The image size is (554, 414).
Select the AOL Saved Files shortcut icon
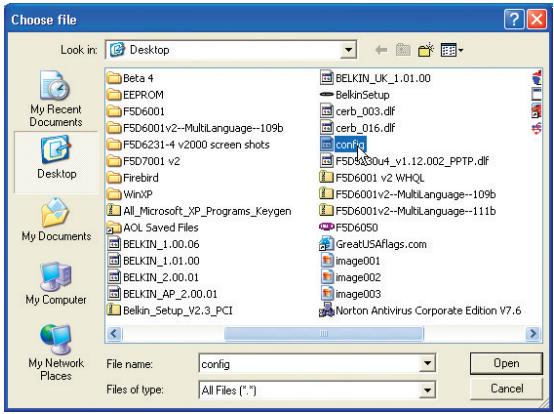pos(114,228)
